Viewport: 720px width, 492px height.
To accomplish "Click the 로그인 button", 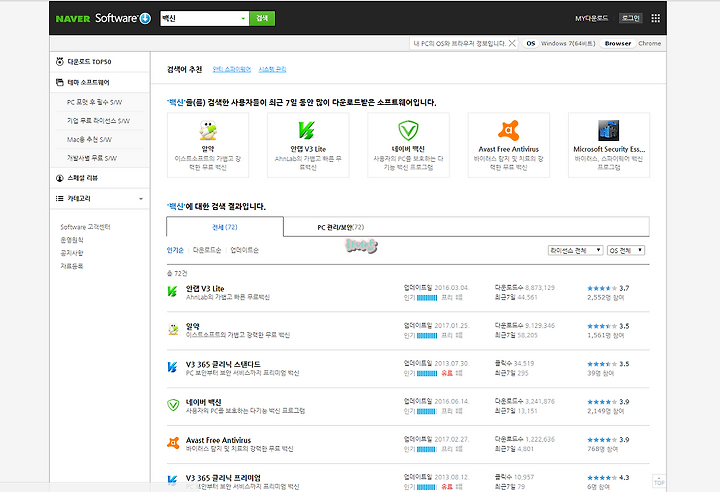I will tap(630, 18).
